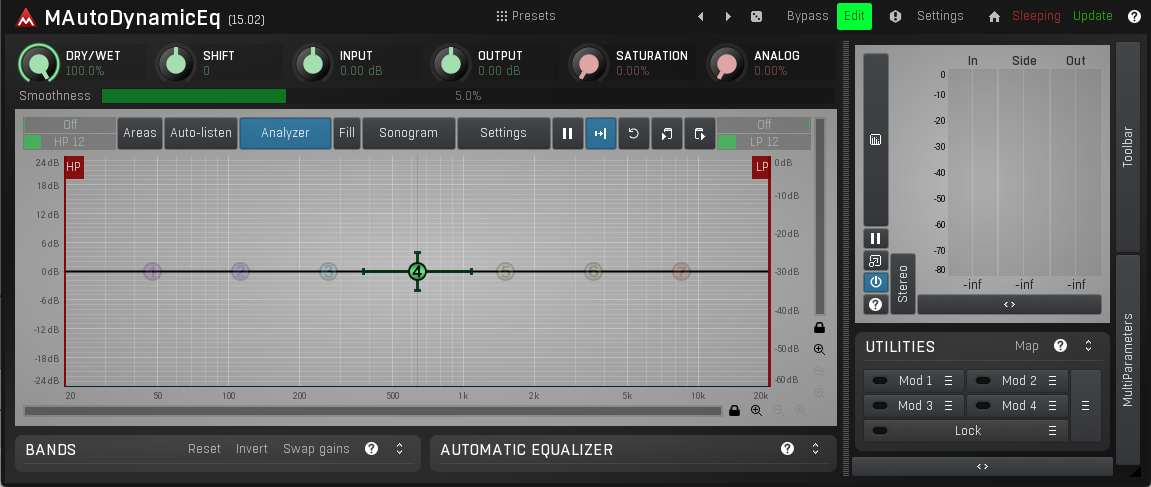Toggle the Analyzer button
Screen dimensions: 1151x487
(286, 133)
